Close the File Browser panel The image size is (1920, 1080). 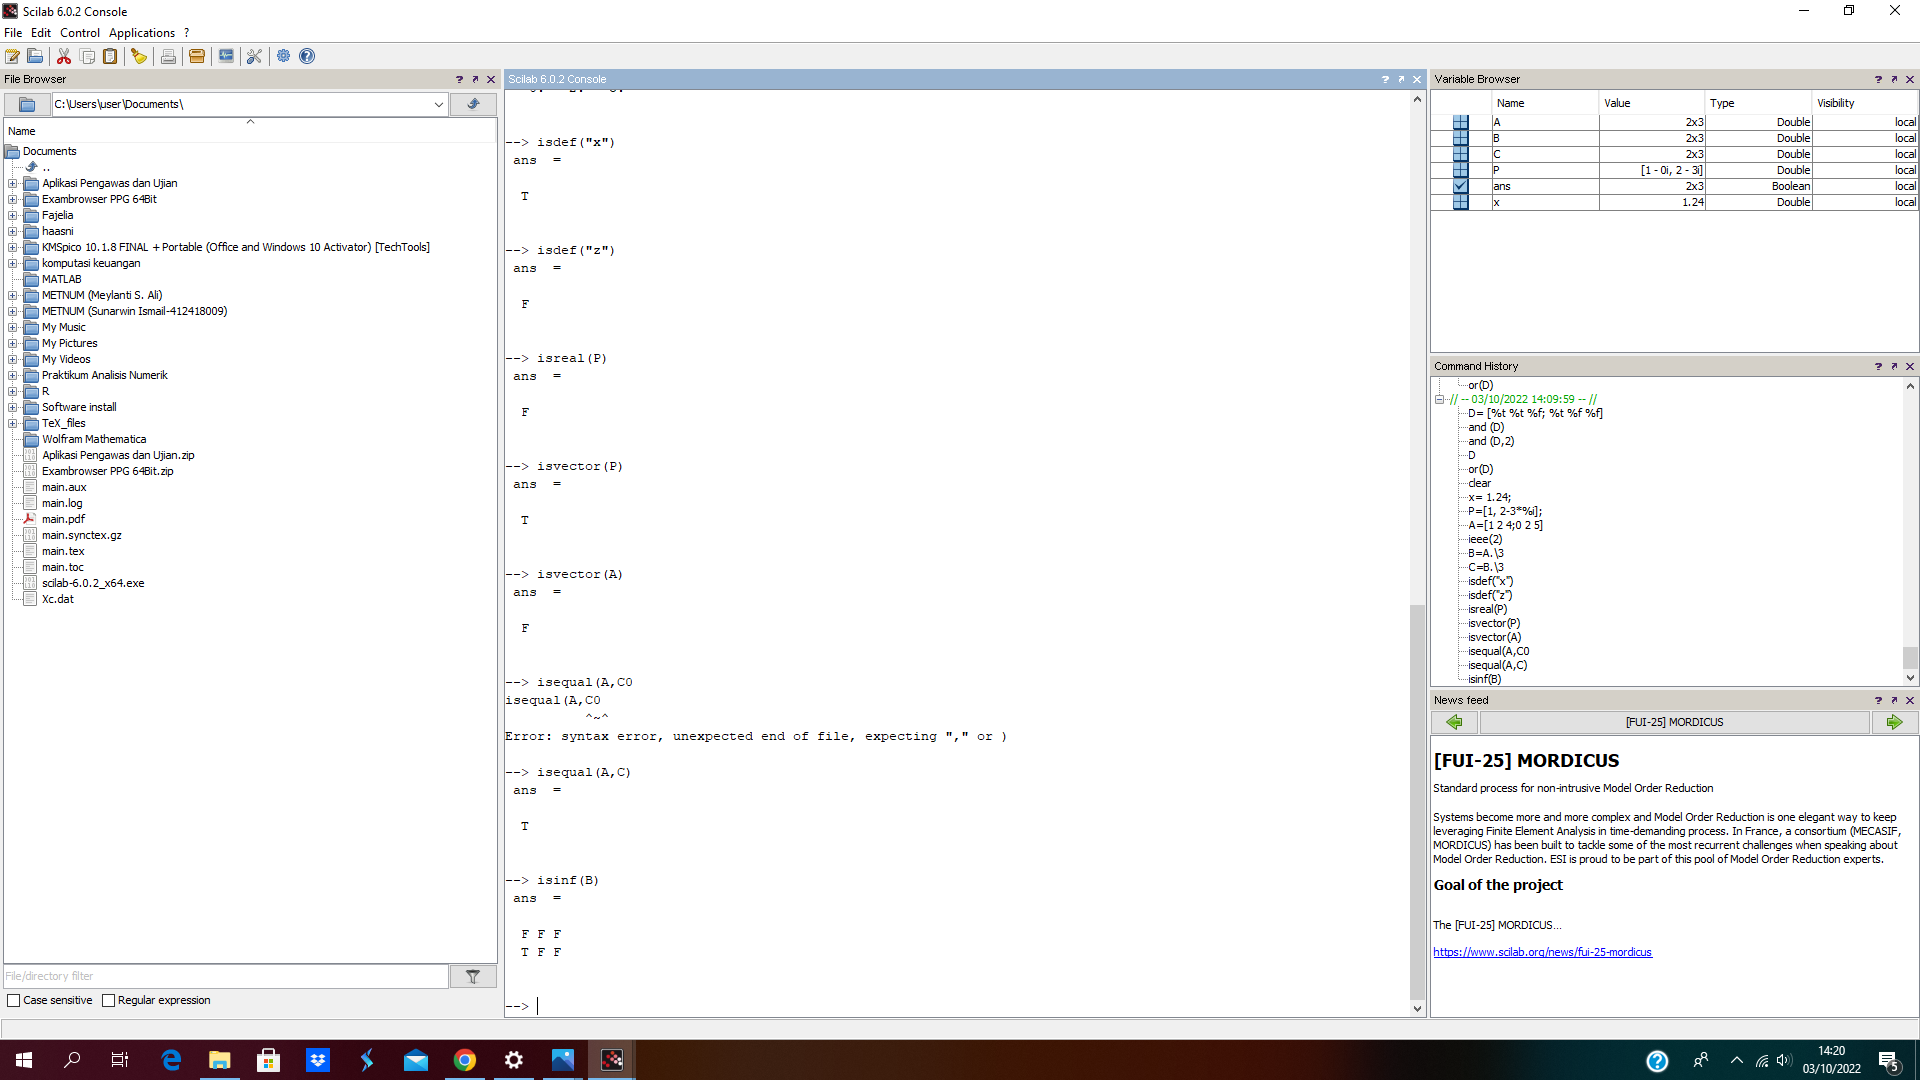pos(491,79)
